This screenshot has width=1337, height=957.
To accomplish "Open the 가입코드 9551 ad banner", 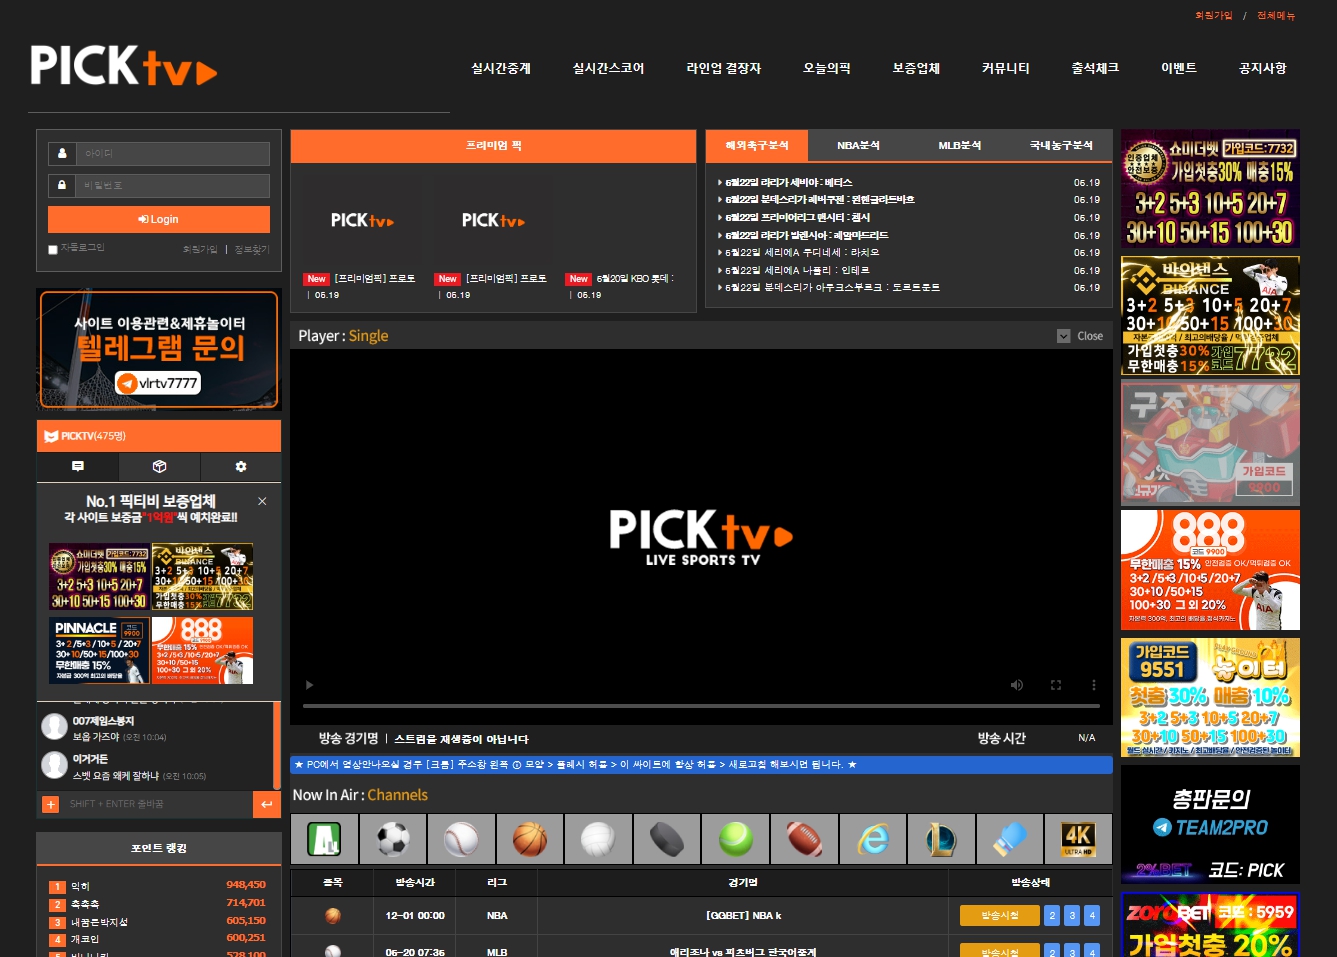I will (x=1210, y=698).
